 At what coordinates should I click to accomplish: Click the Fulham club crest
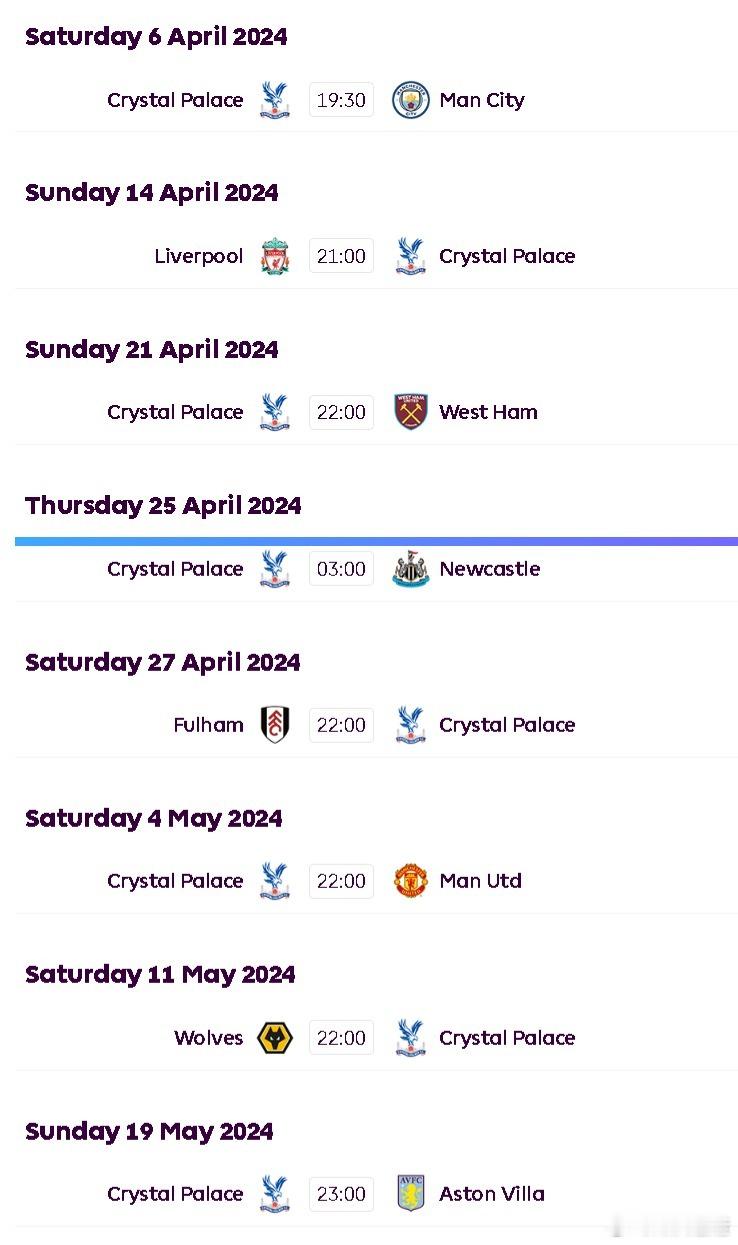tap(275, 725)
